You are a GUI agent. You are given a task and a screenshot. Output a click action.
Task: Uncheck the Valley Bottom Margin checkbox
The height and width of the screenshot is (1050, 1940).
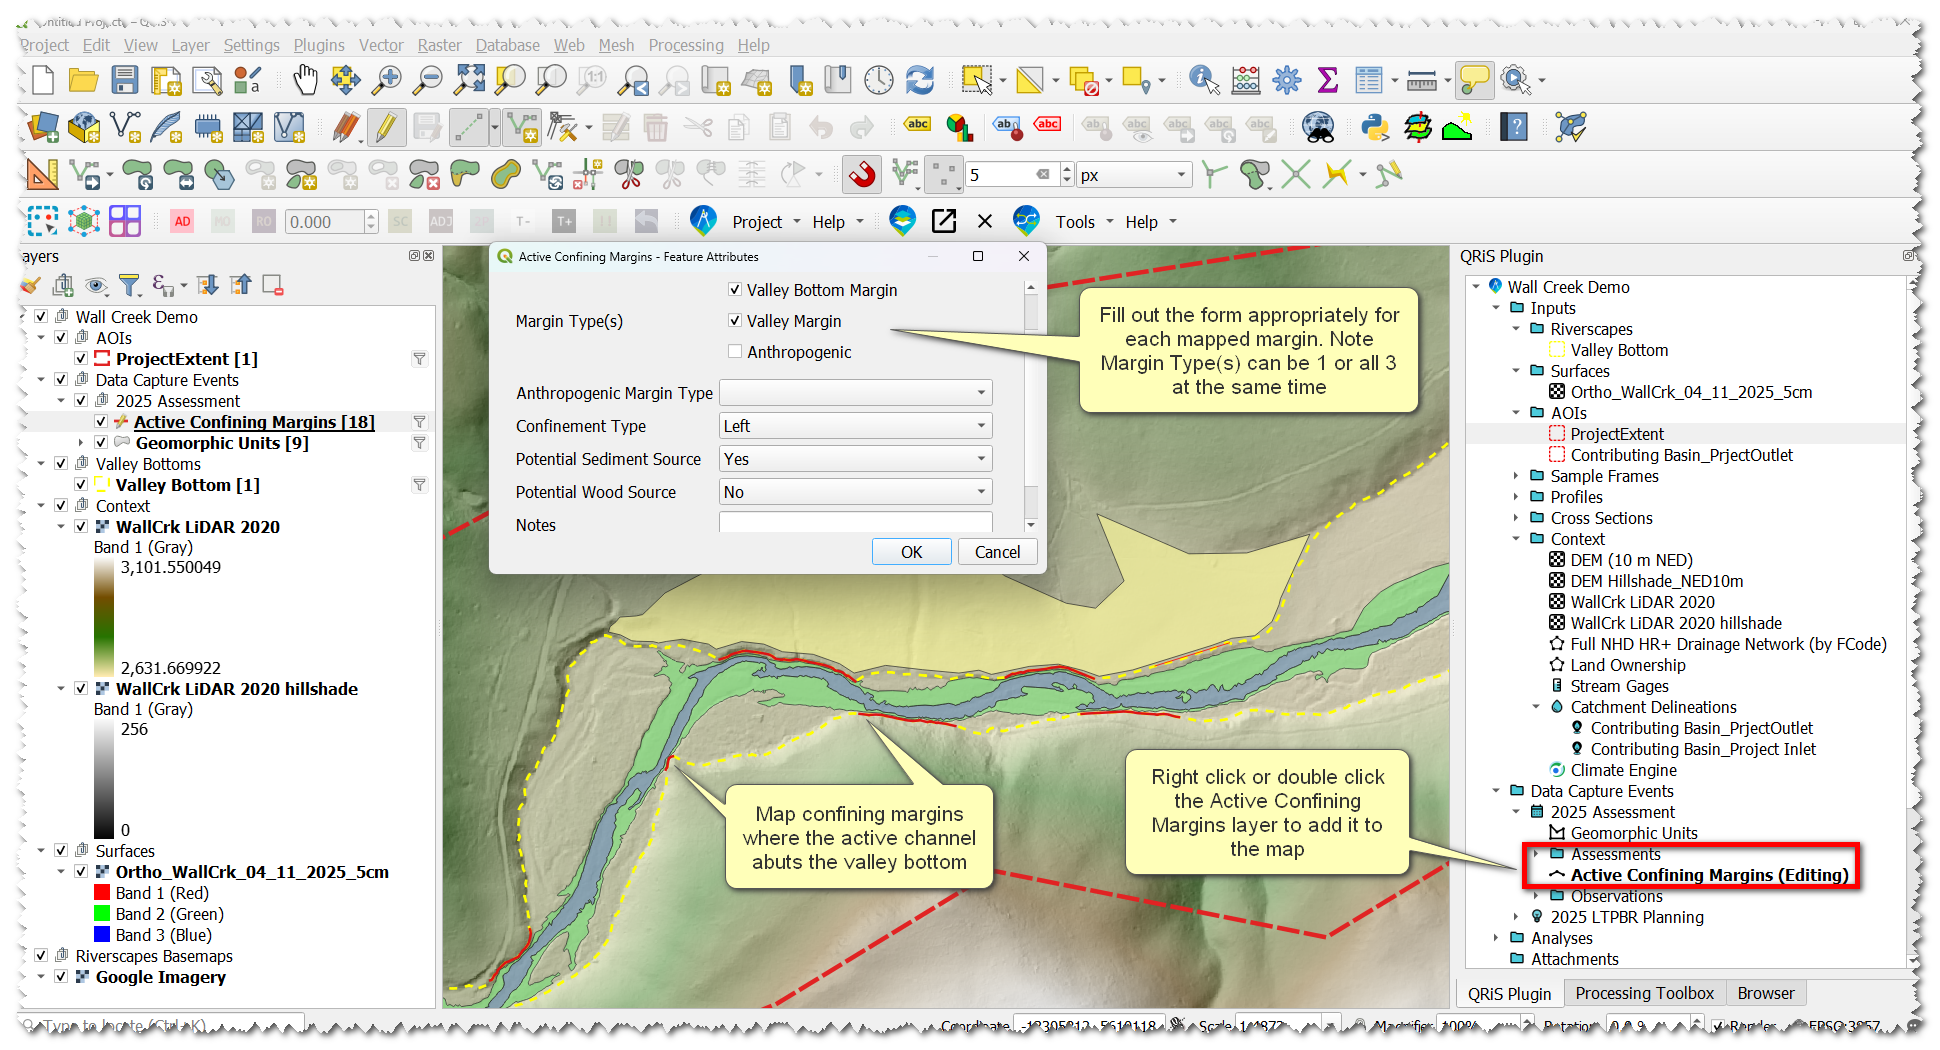point(735,289)
